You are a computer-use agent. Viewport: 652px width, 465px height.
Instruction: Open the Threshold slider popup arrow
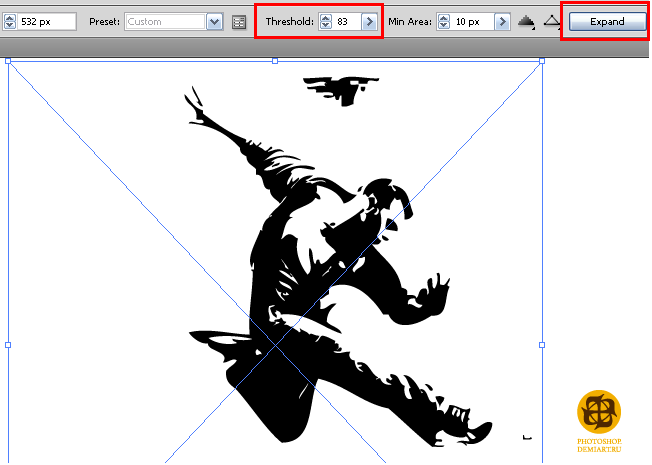tap(369, 22)
